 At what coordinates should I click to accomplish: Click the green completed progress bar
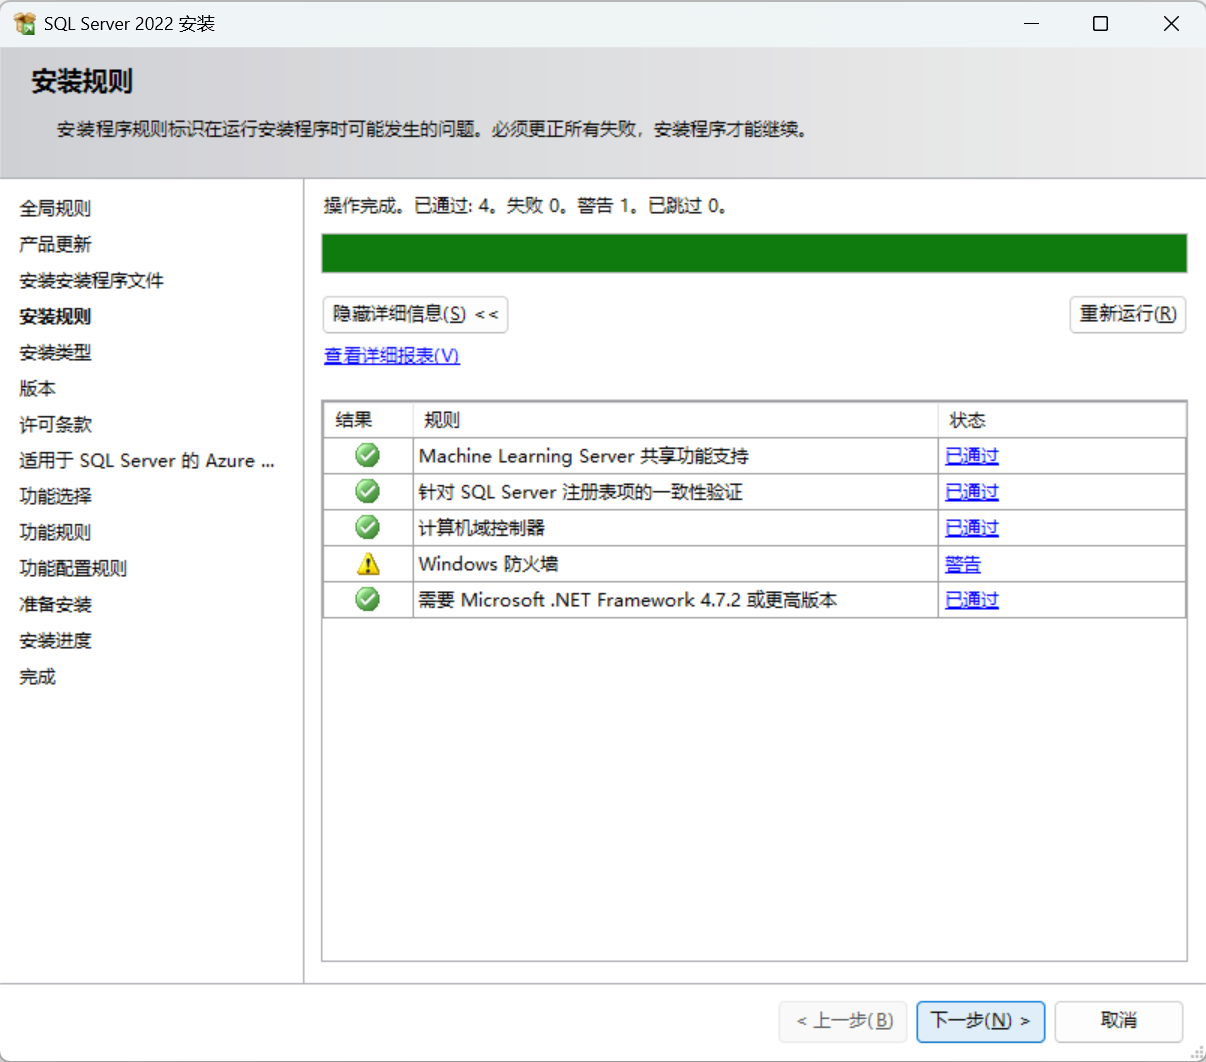click(754, 253)
